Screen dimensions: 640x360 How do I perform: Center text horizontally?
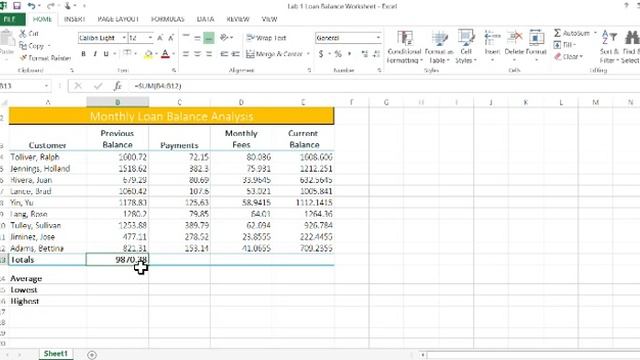[x=197, y=54]
